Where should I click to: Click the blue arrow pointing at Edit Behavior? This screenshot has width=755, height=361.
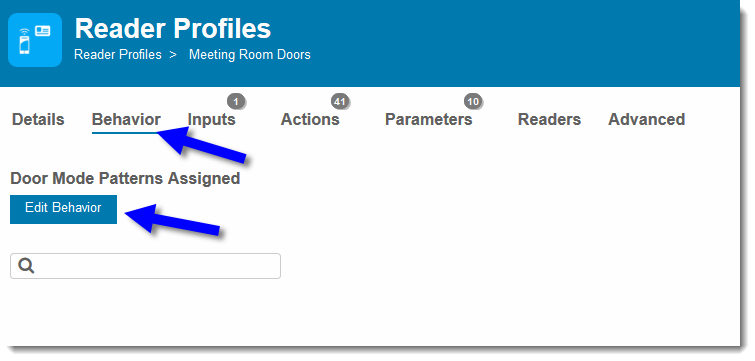click(173, 220)
